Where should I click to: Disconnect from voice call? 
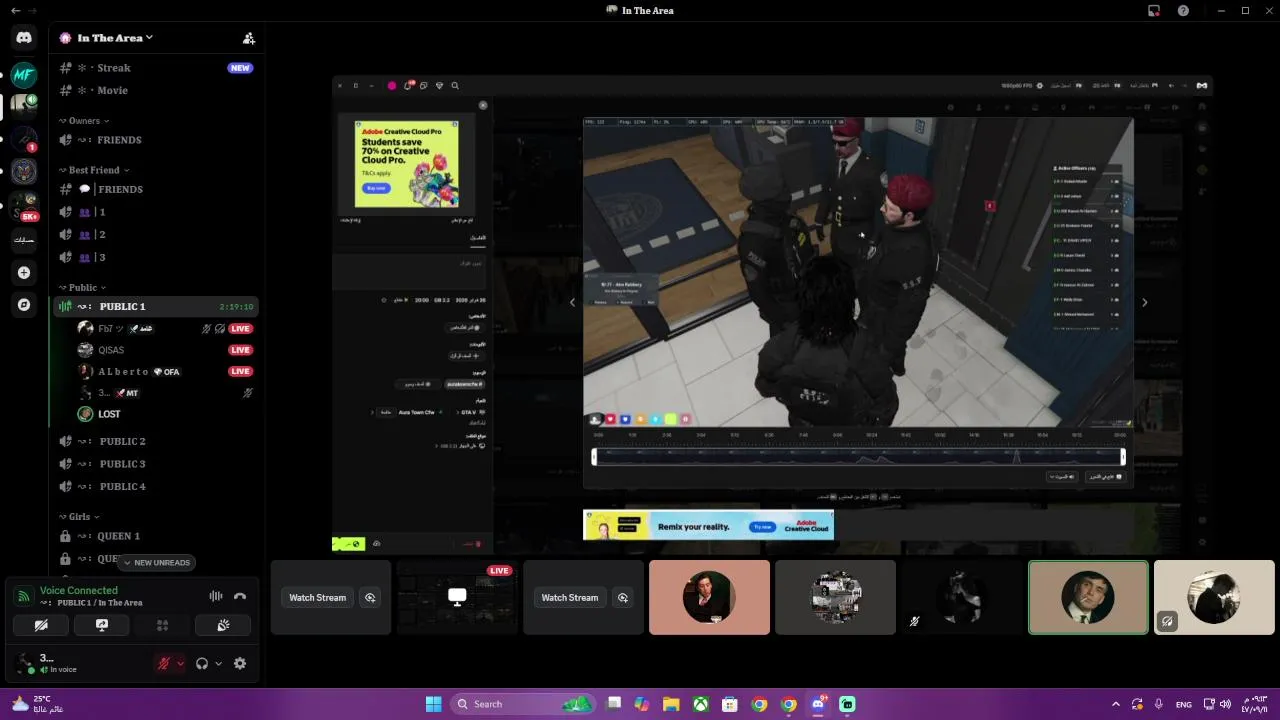(240, 596)
